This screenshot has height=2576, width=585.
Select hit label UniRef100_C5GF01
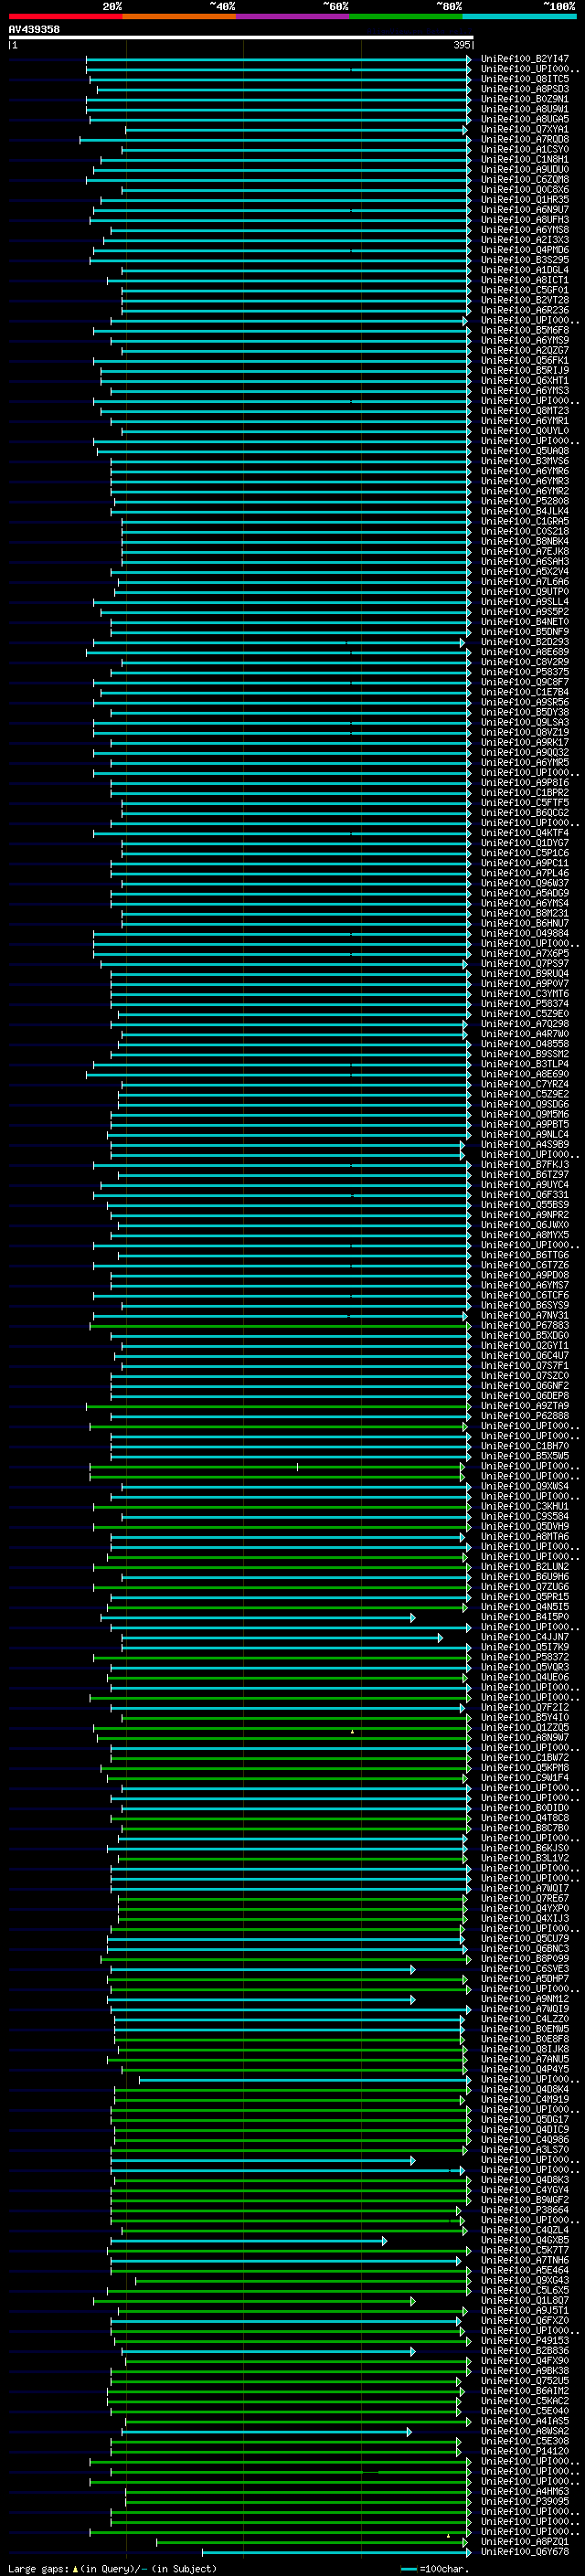click(x=525, y=290)
